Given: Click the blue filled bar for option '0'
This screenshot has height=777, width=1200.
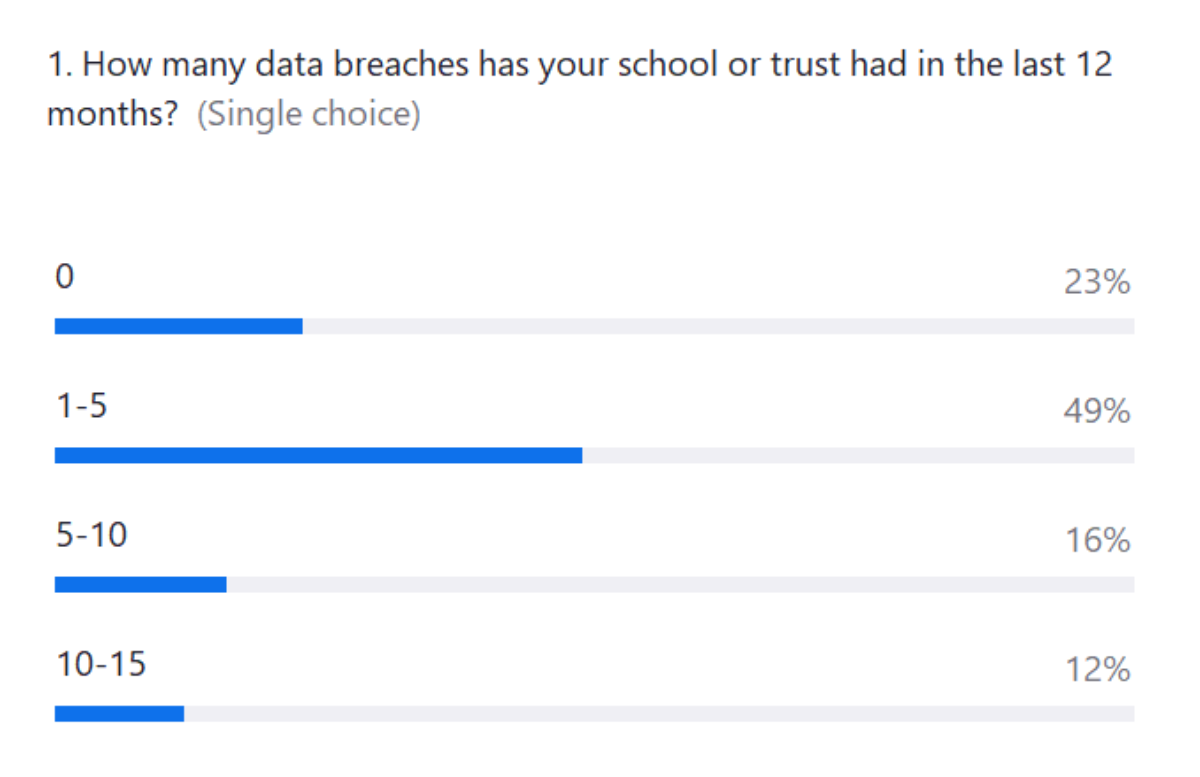Looking at the screenshot, I should point(178,326).
